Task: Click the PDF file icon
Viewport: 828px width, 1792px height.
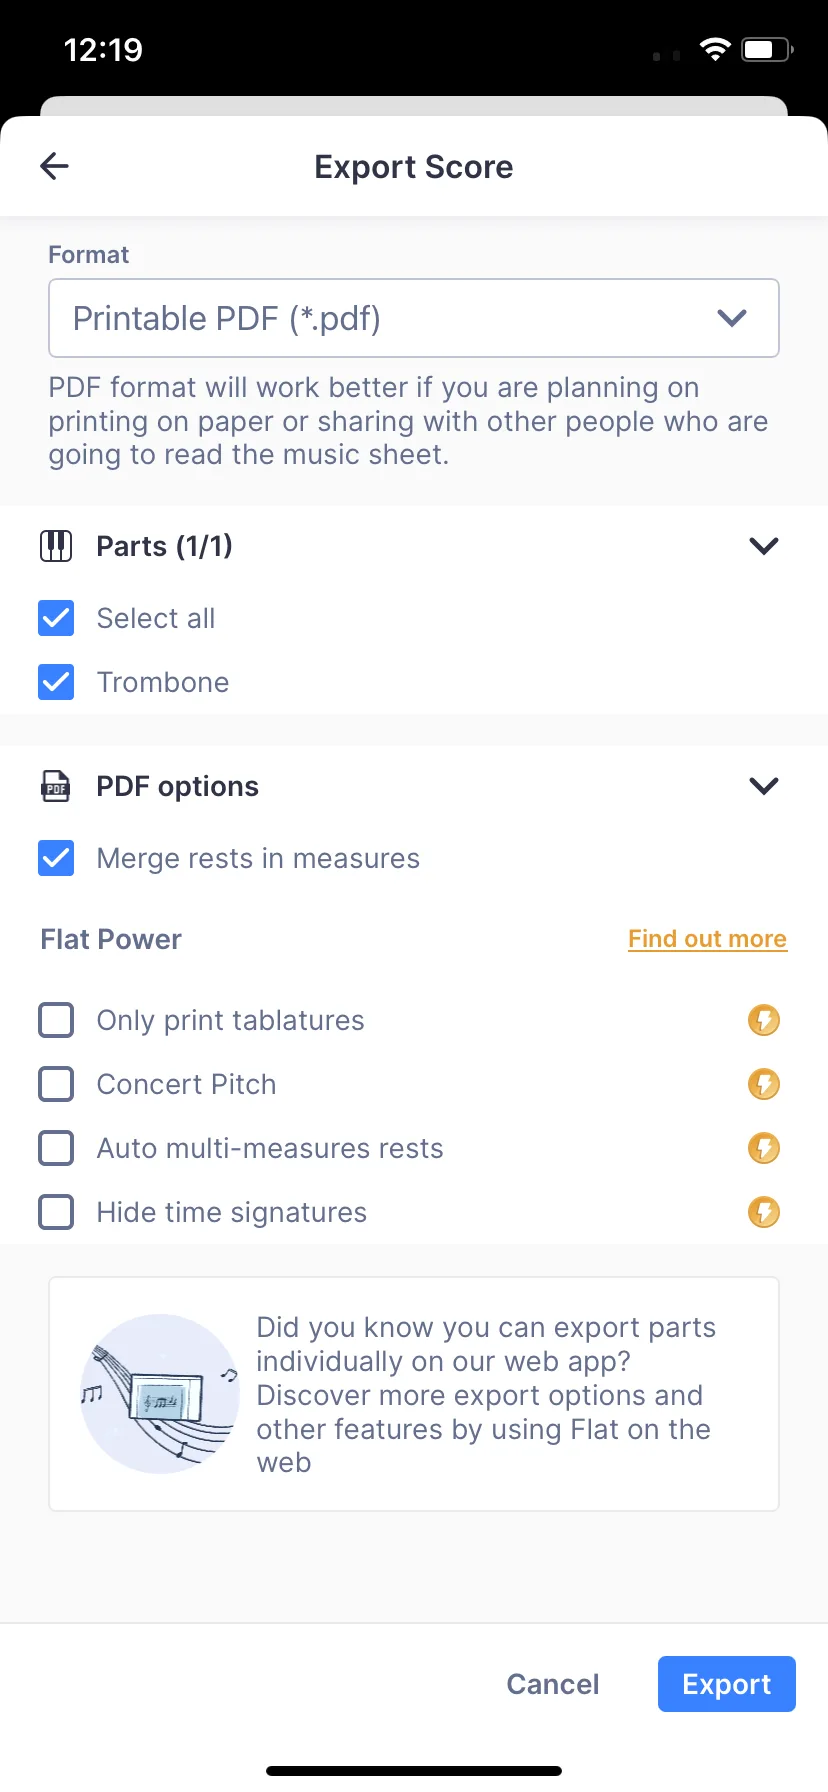Action: click(56, 786)
